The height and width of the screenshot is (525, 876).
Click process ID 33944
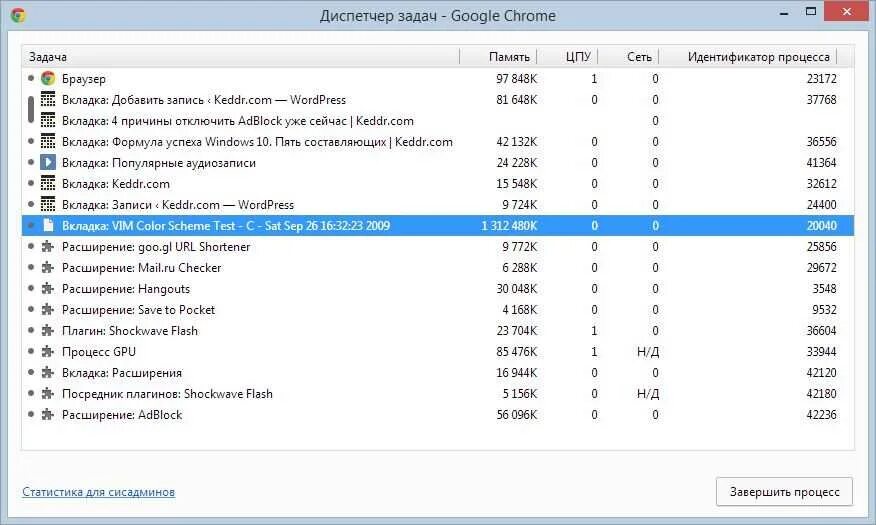821,352
